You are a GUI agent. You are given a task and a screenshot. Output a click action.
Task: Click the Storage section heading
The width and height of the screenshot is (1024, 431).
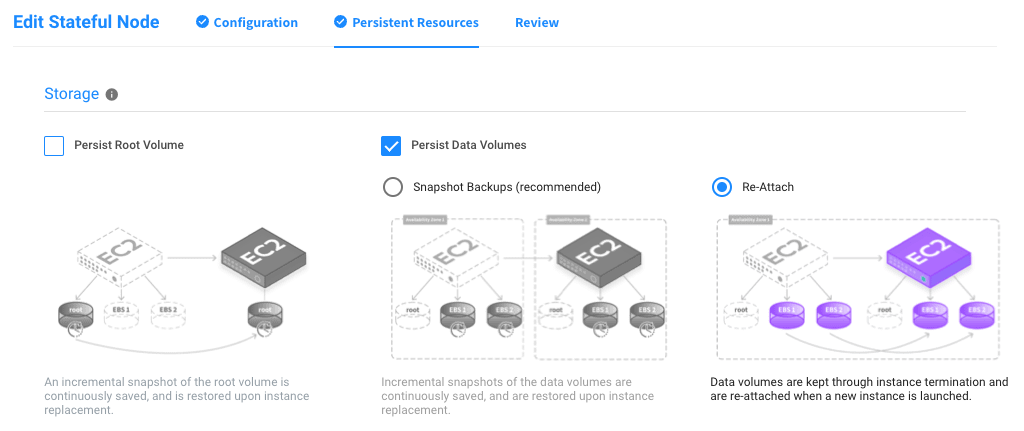[71, 94]
